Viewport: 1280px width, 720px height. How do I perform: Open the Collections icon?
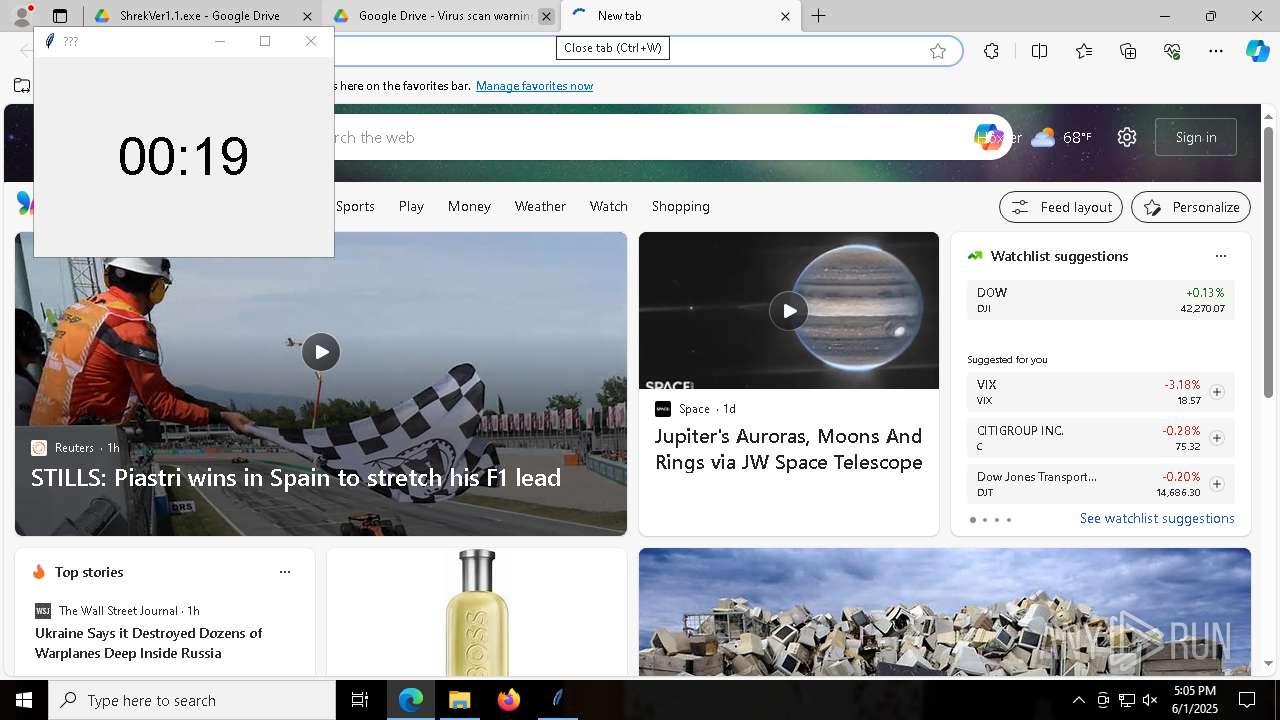[1128, 51]
